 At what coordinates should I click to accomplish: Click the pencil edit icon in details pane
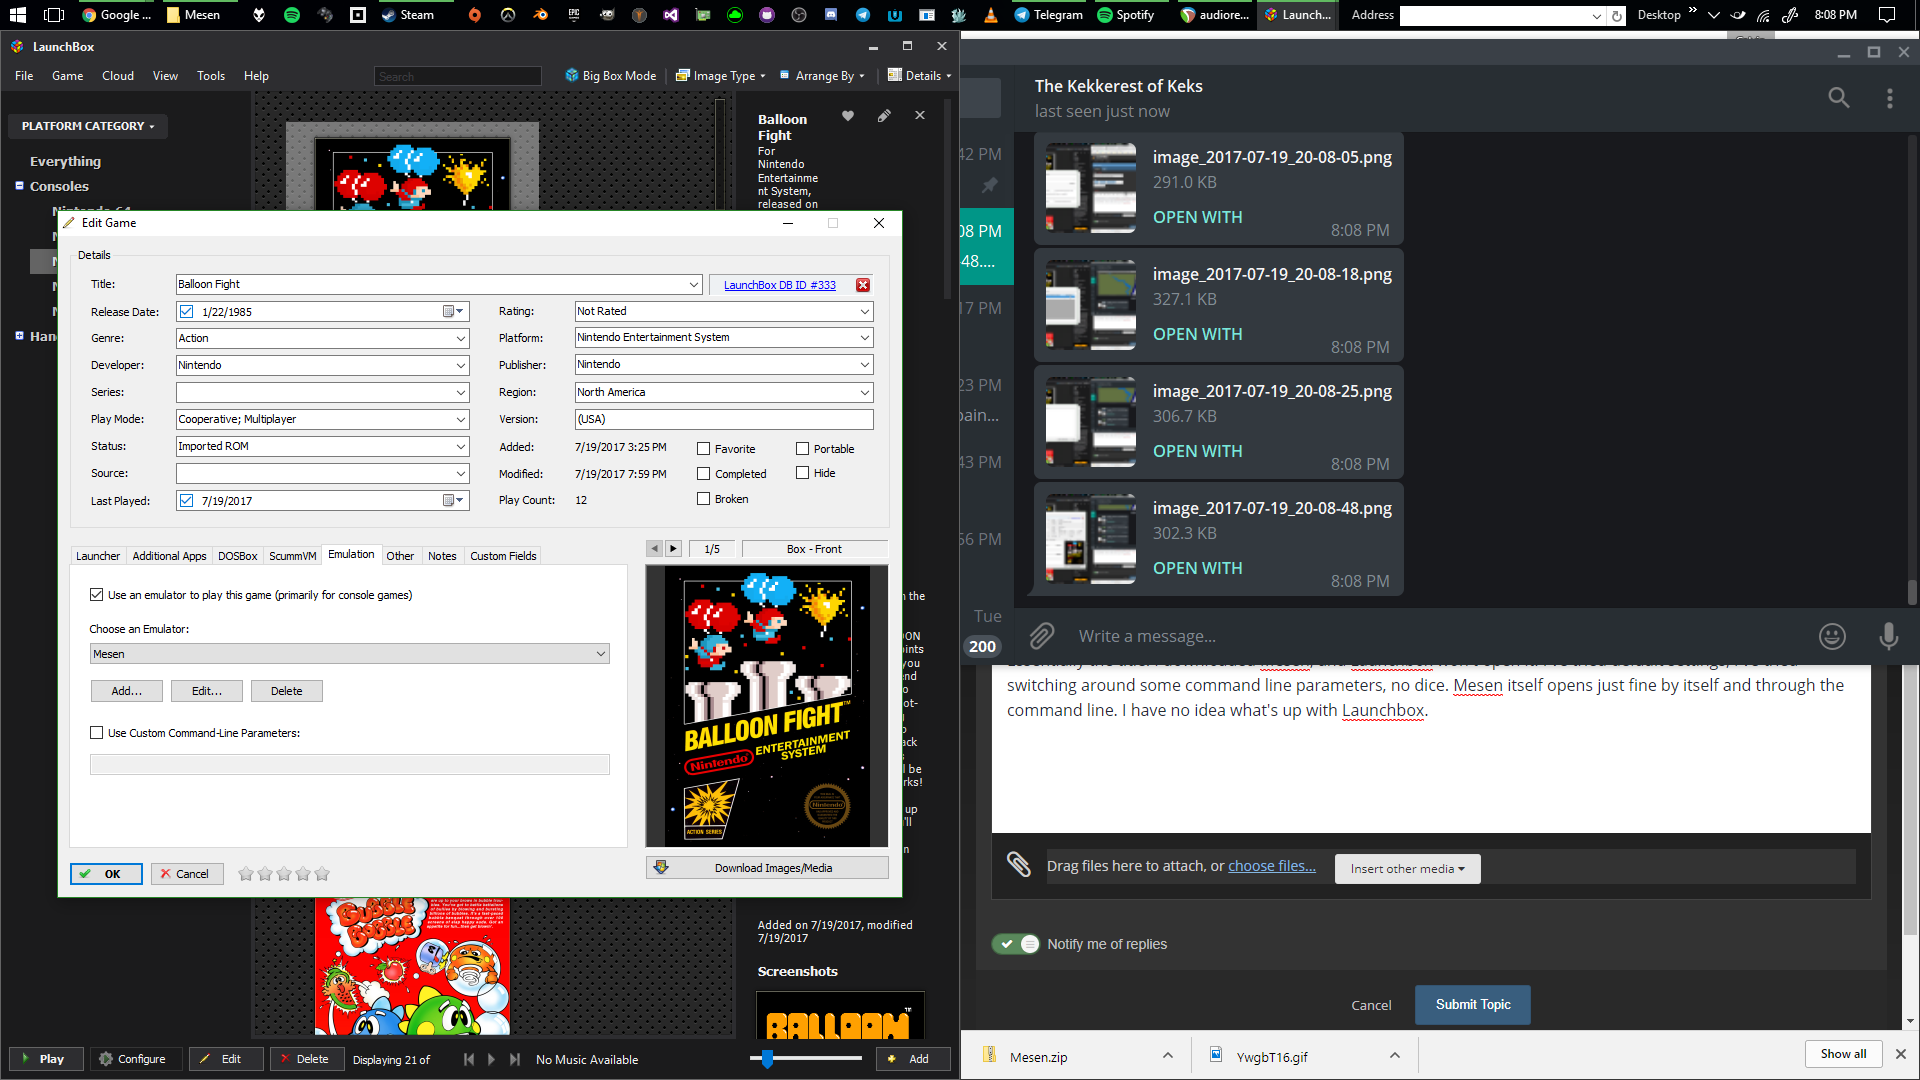tap(884, 116)
